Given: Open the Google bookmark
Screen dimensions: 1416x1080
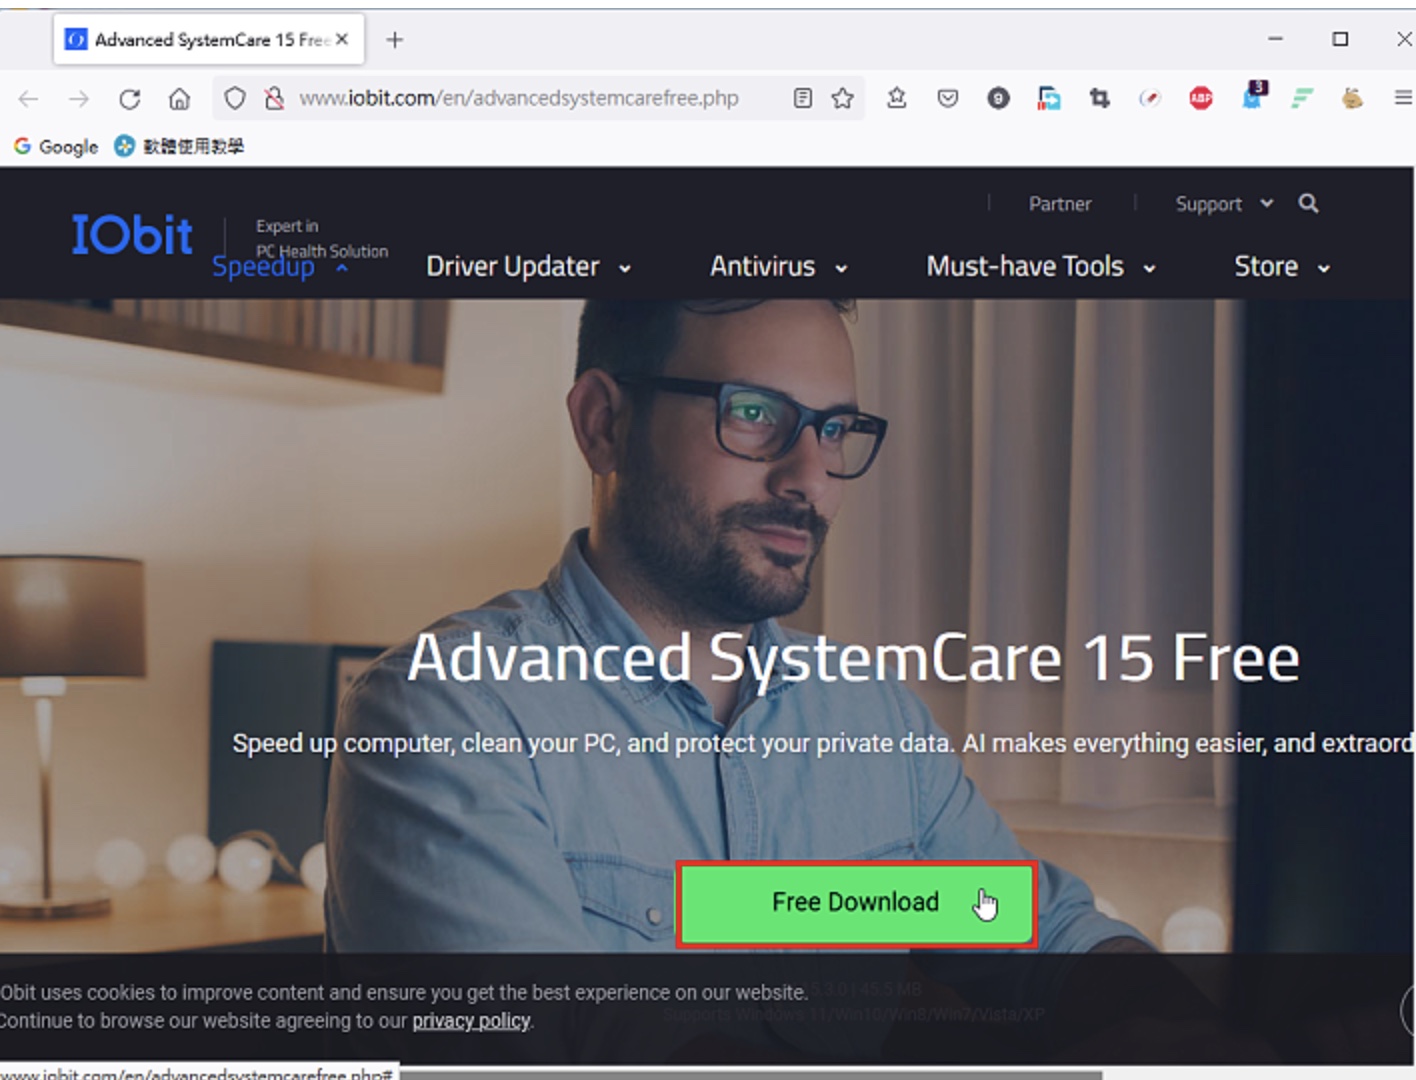Looking at the screenshot, I should (x=56, y=147).
